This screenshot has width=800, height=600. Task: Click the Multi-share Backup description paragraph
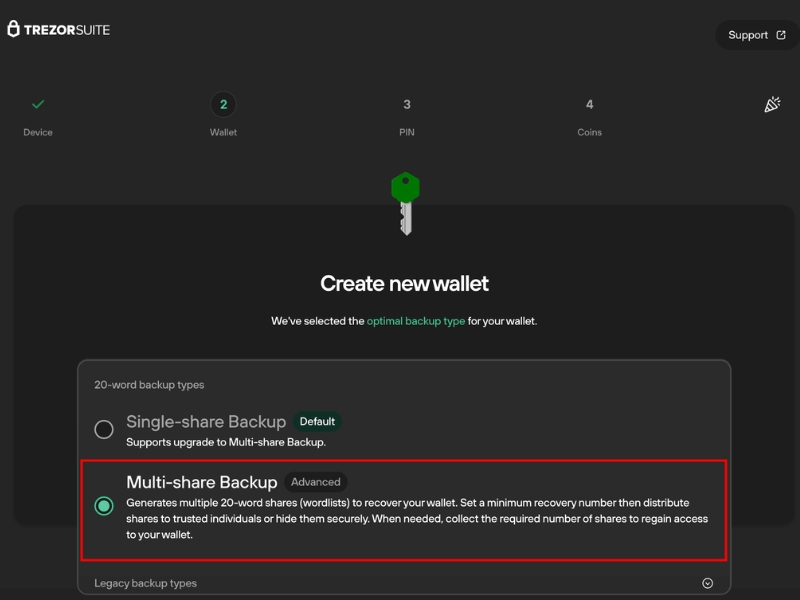pyautogui.click(x=417, y=519)
